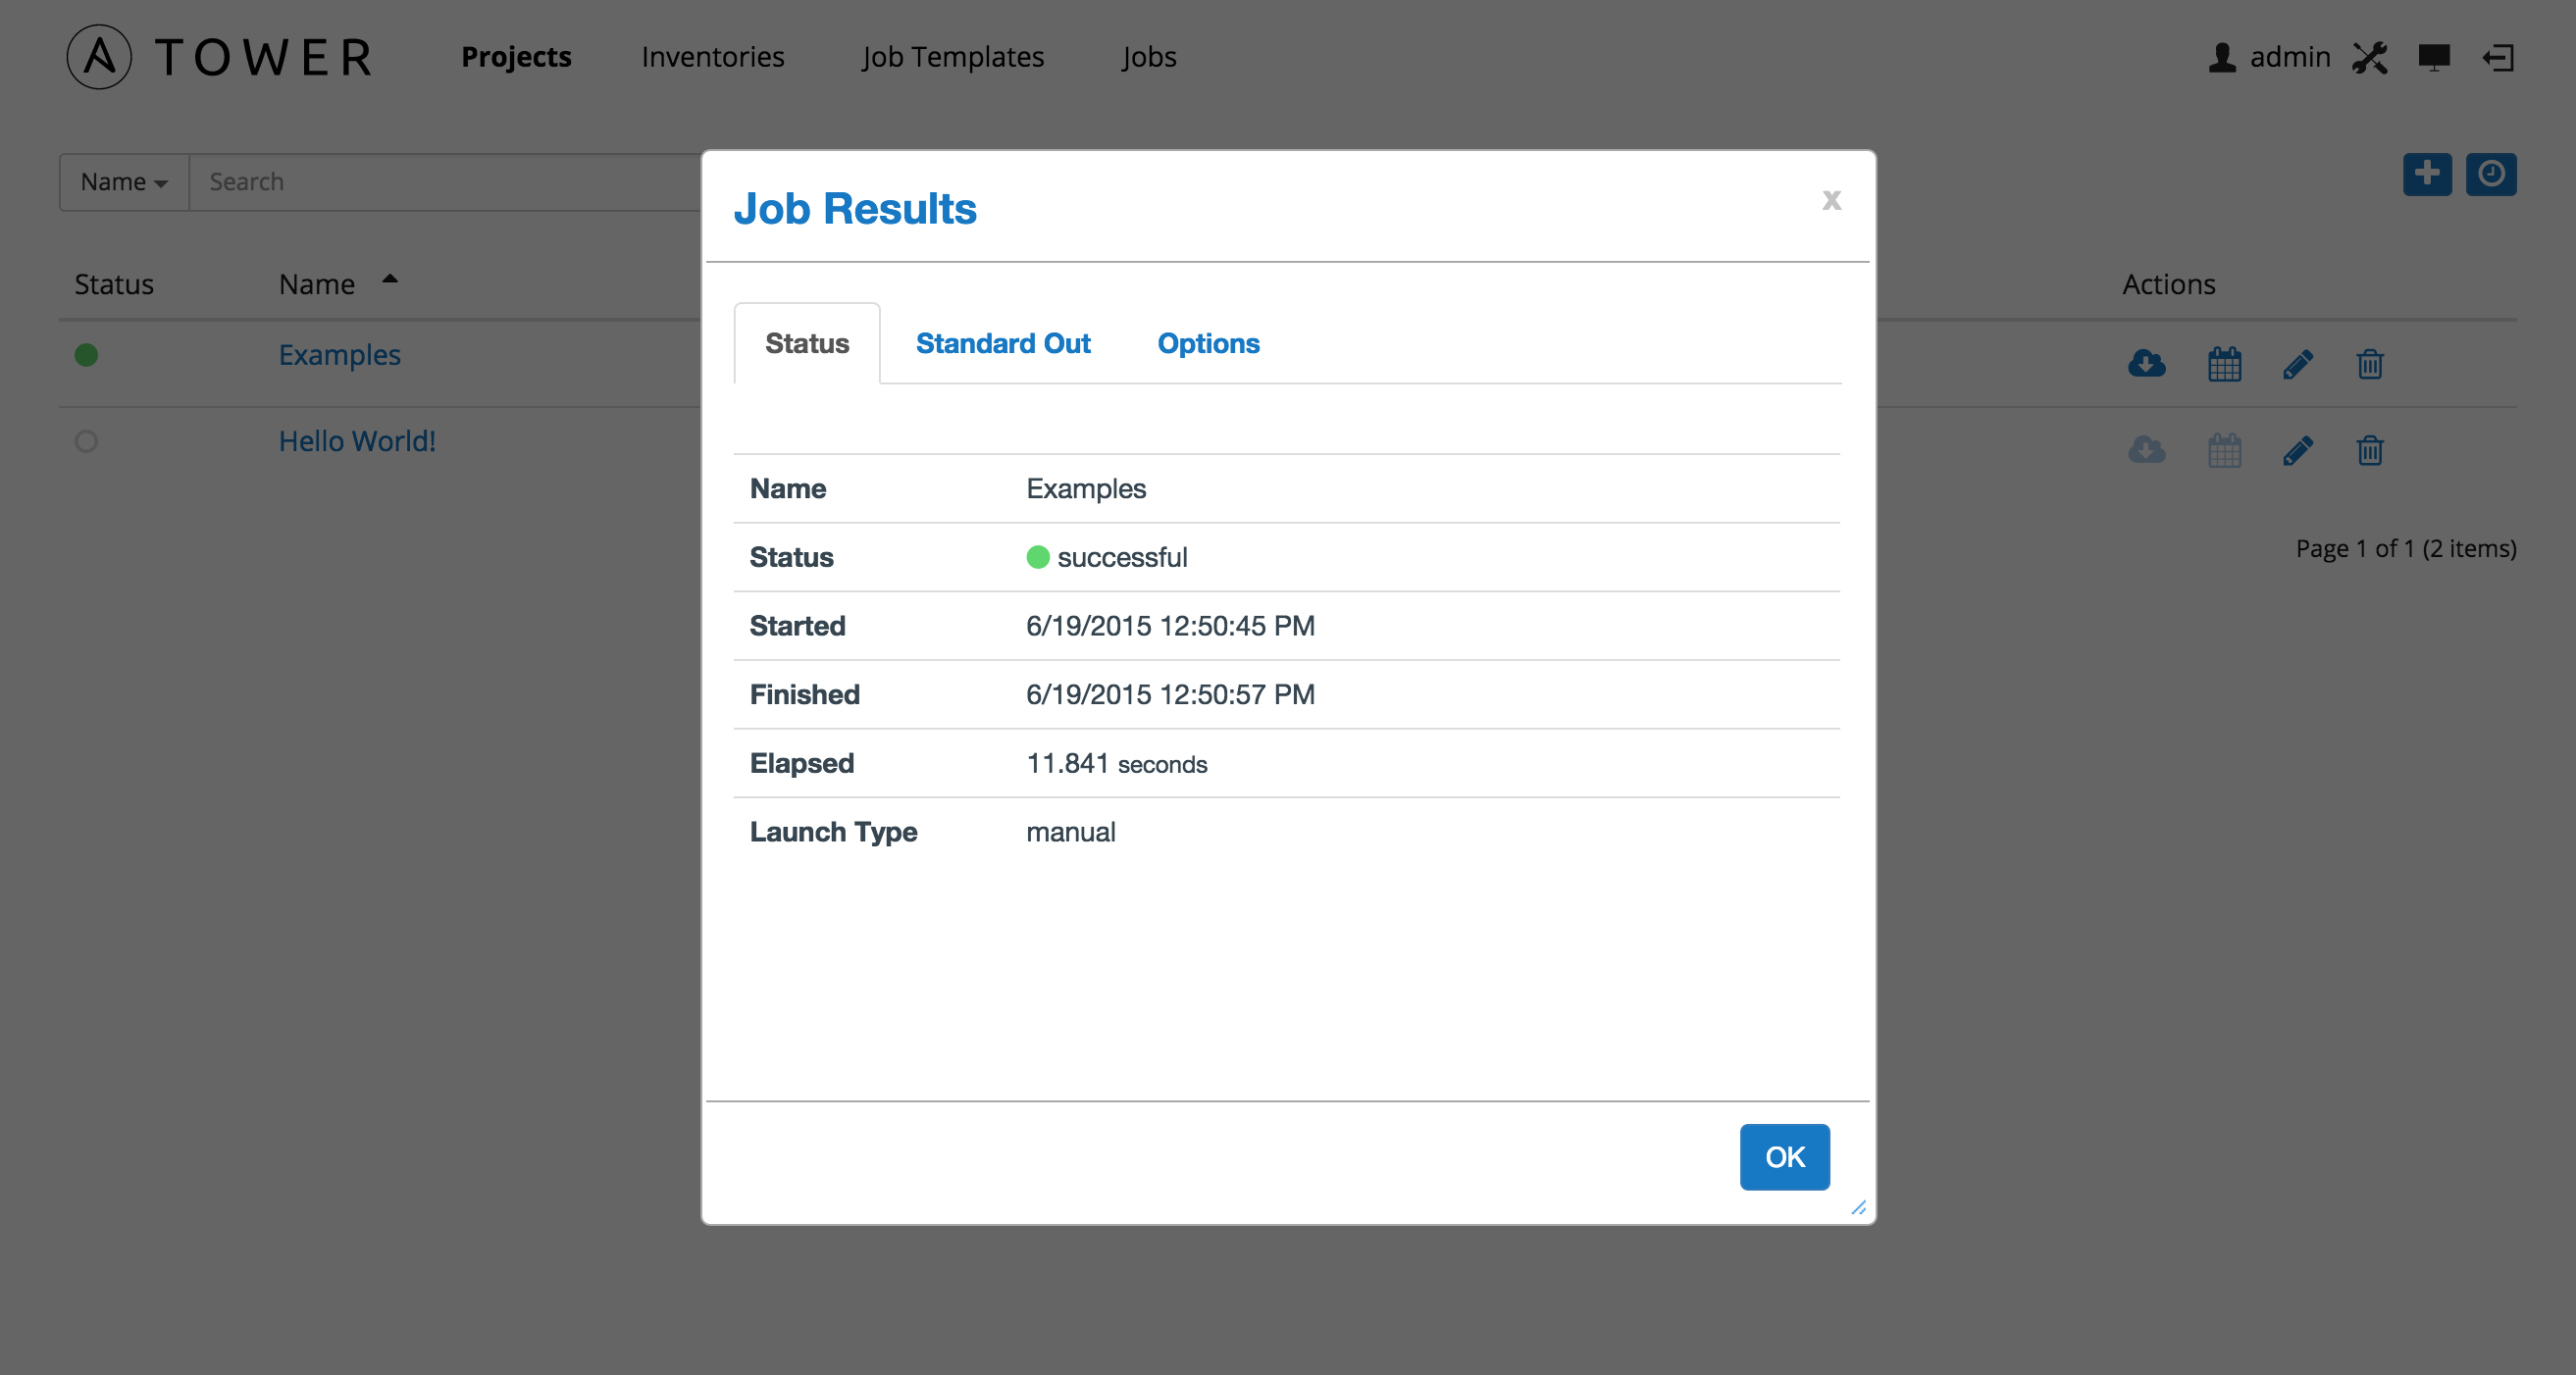Image resolution: width=2576 pixels, height=1375 pixels.
Task: Toggle the status indicator for Hello World
Action: (87, 441)
